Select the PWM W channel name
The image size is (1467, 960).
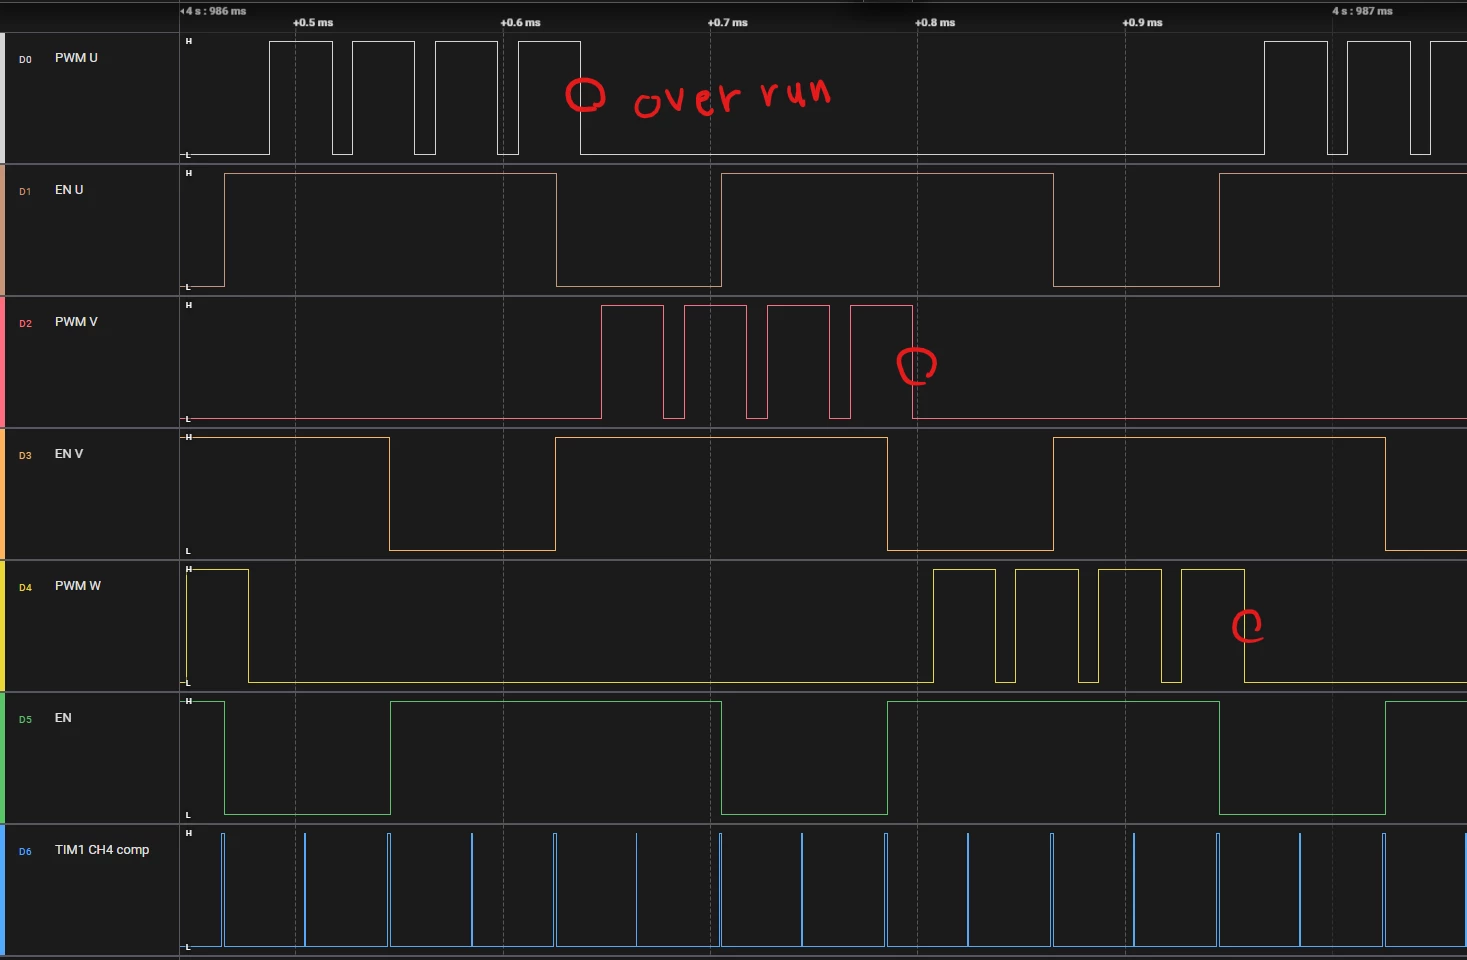78,586
